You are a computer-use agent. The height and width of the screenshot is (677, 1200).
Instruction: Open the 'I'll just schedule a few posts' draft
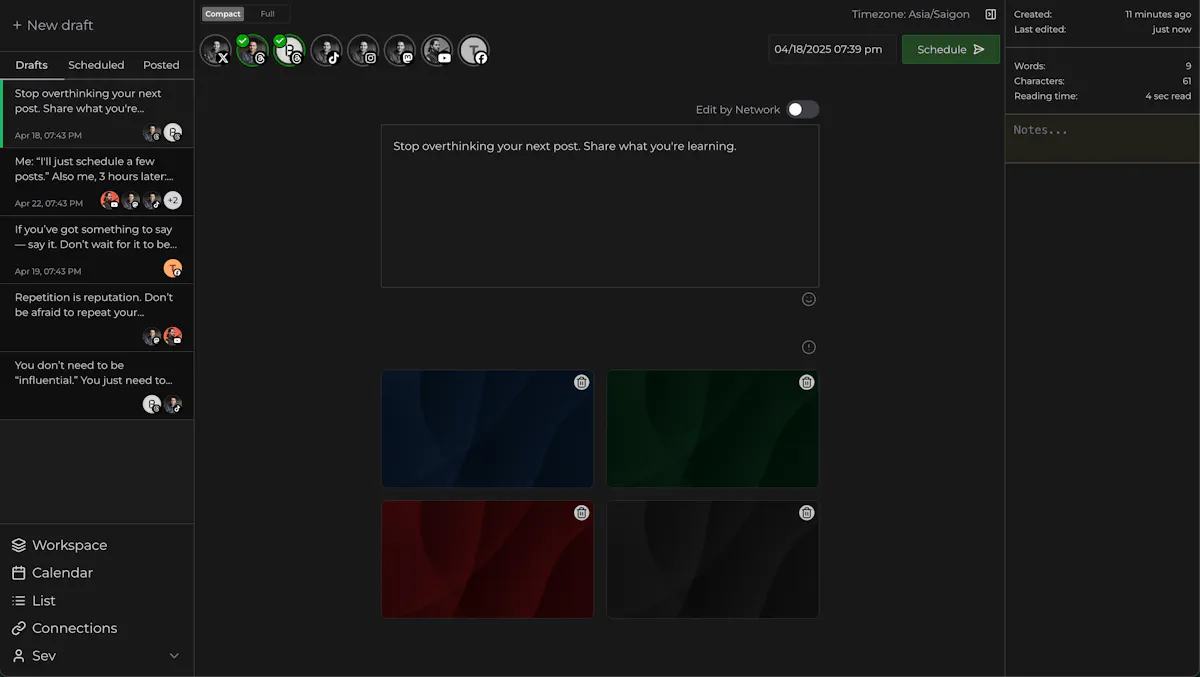point(97,182)
